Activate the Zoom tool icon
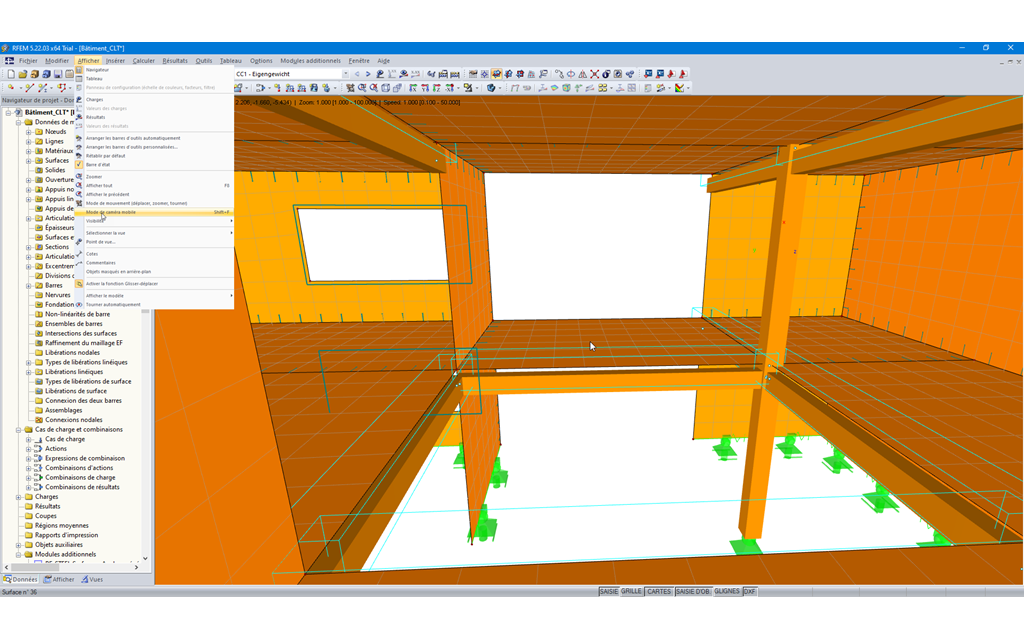The width and height of the screenshot is (1024, 640). click(362, 89)
